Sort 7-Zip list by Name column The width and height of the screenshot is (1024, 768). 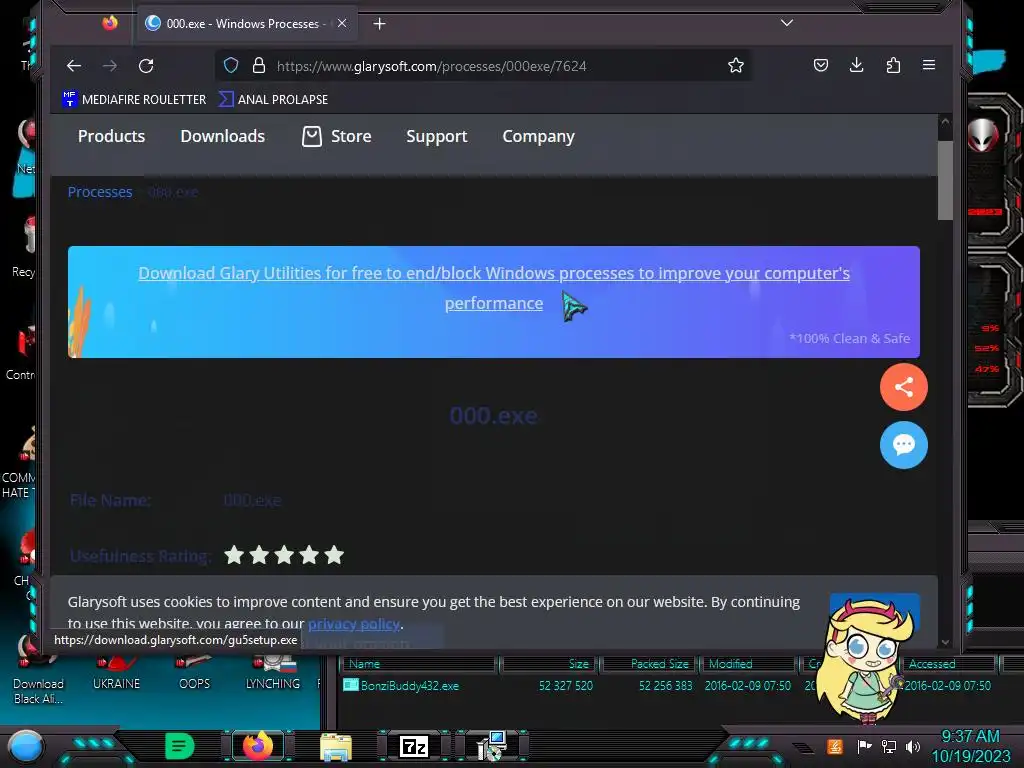pos(419,664)
